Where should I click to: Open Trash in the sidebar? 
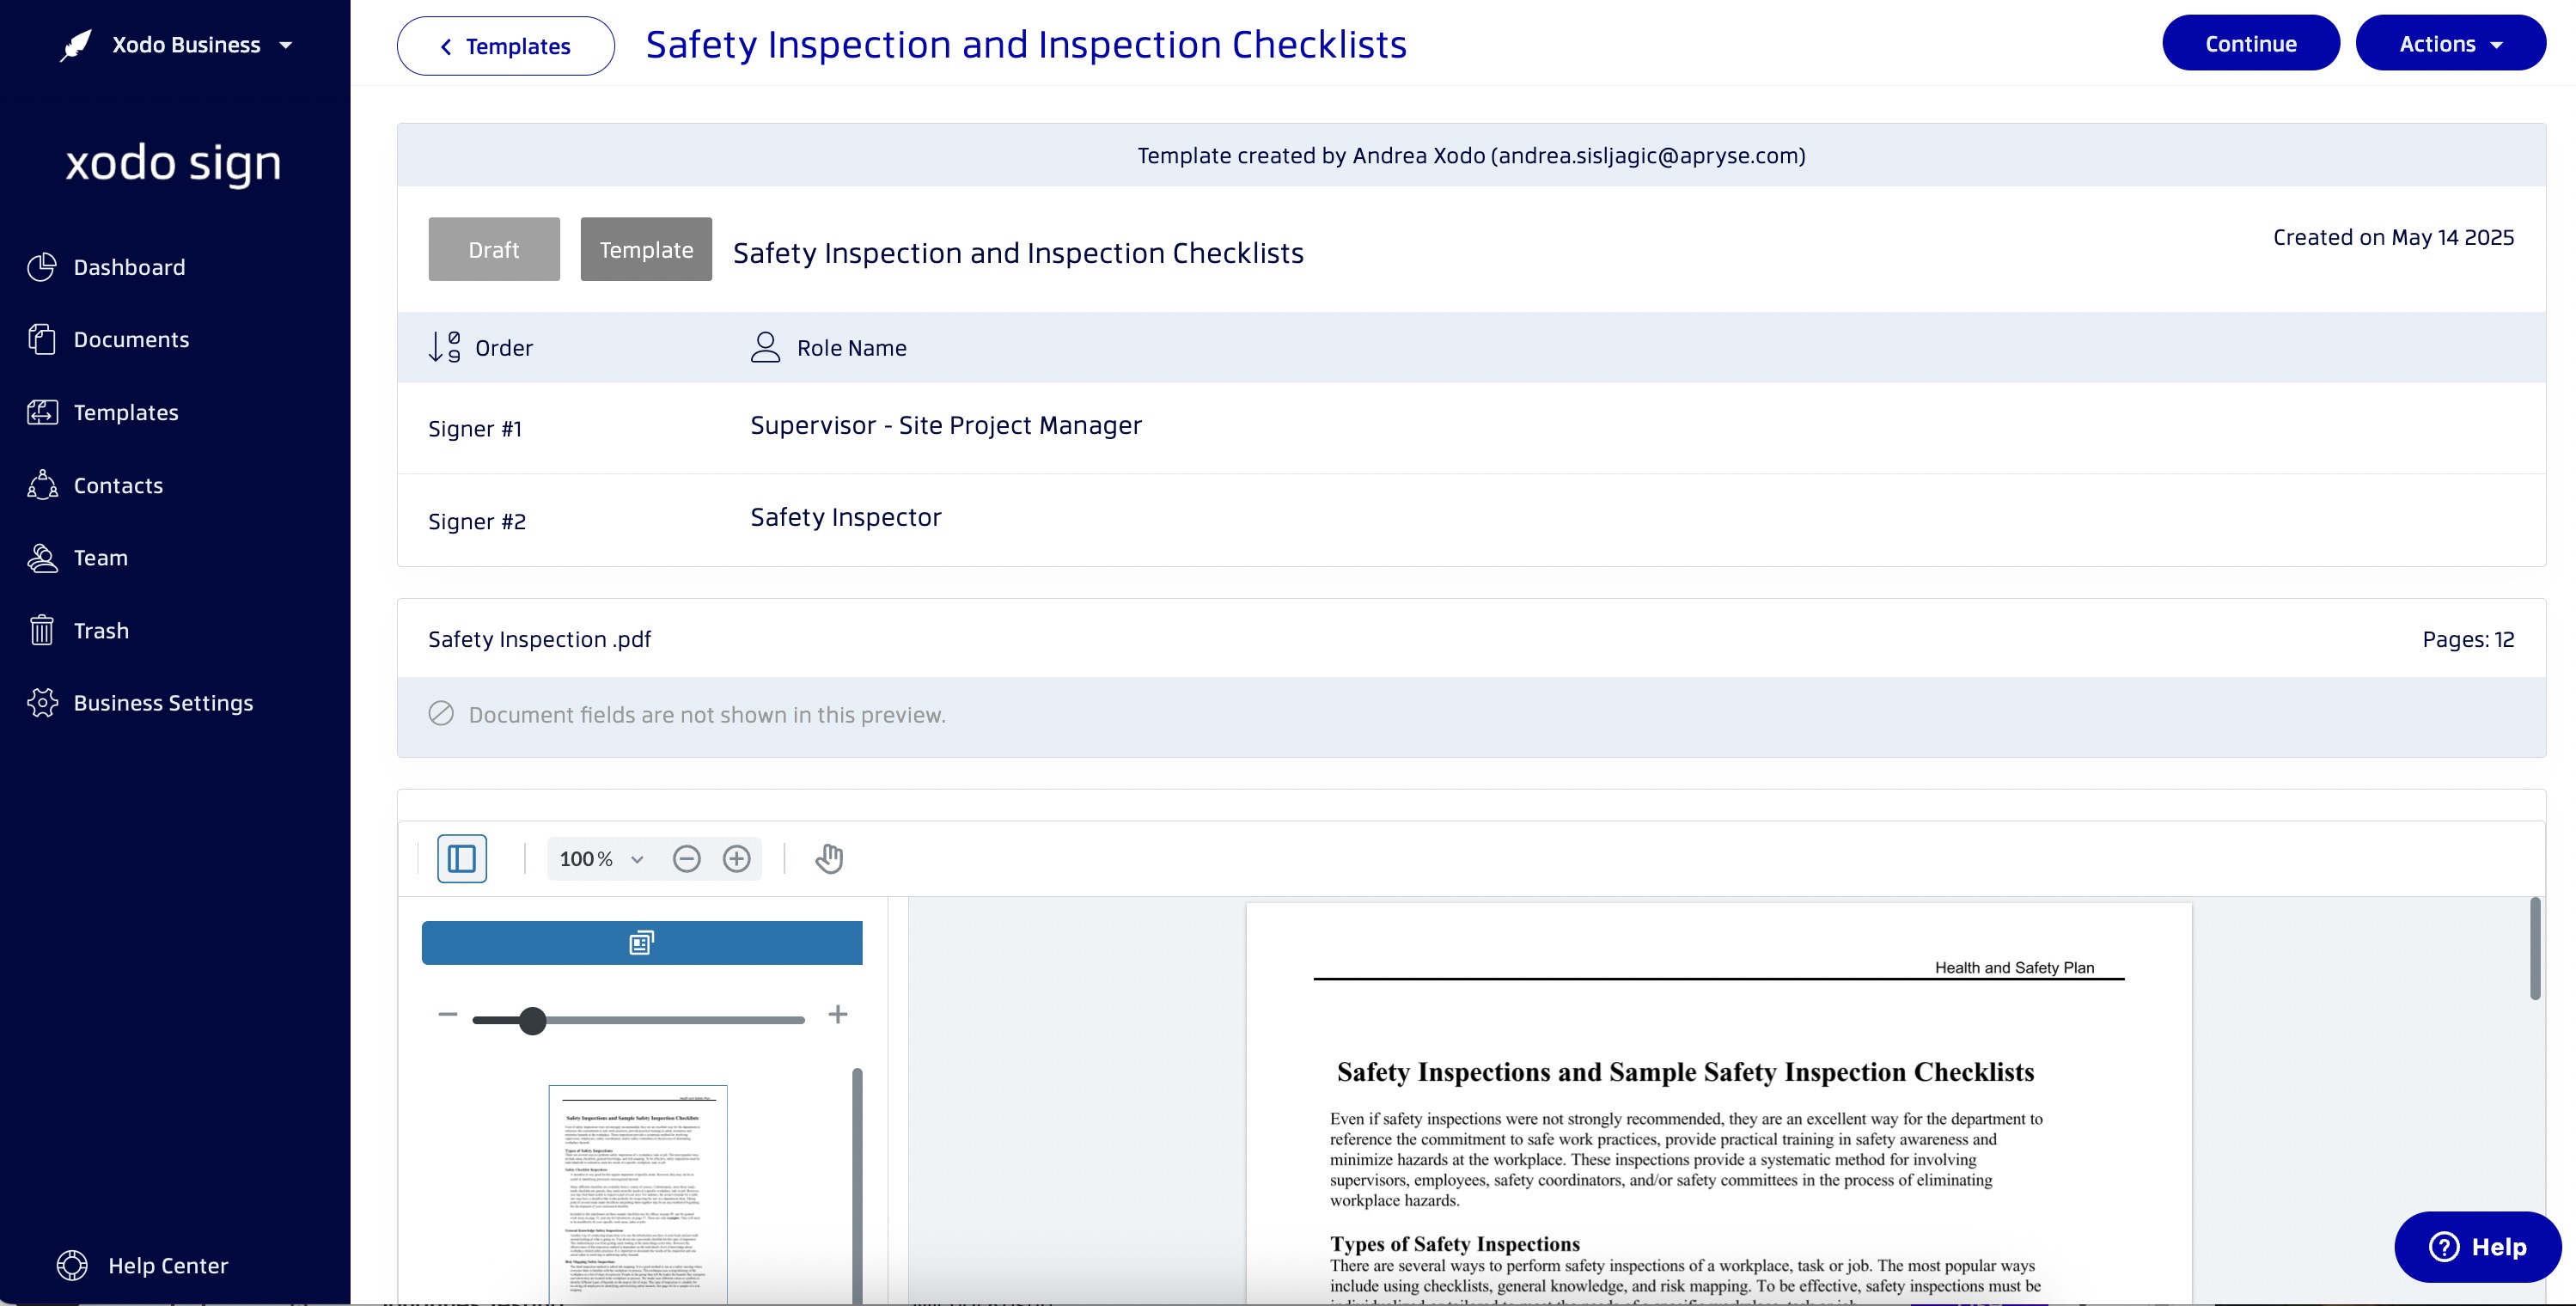(x=100, y=631)
